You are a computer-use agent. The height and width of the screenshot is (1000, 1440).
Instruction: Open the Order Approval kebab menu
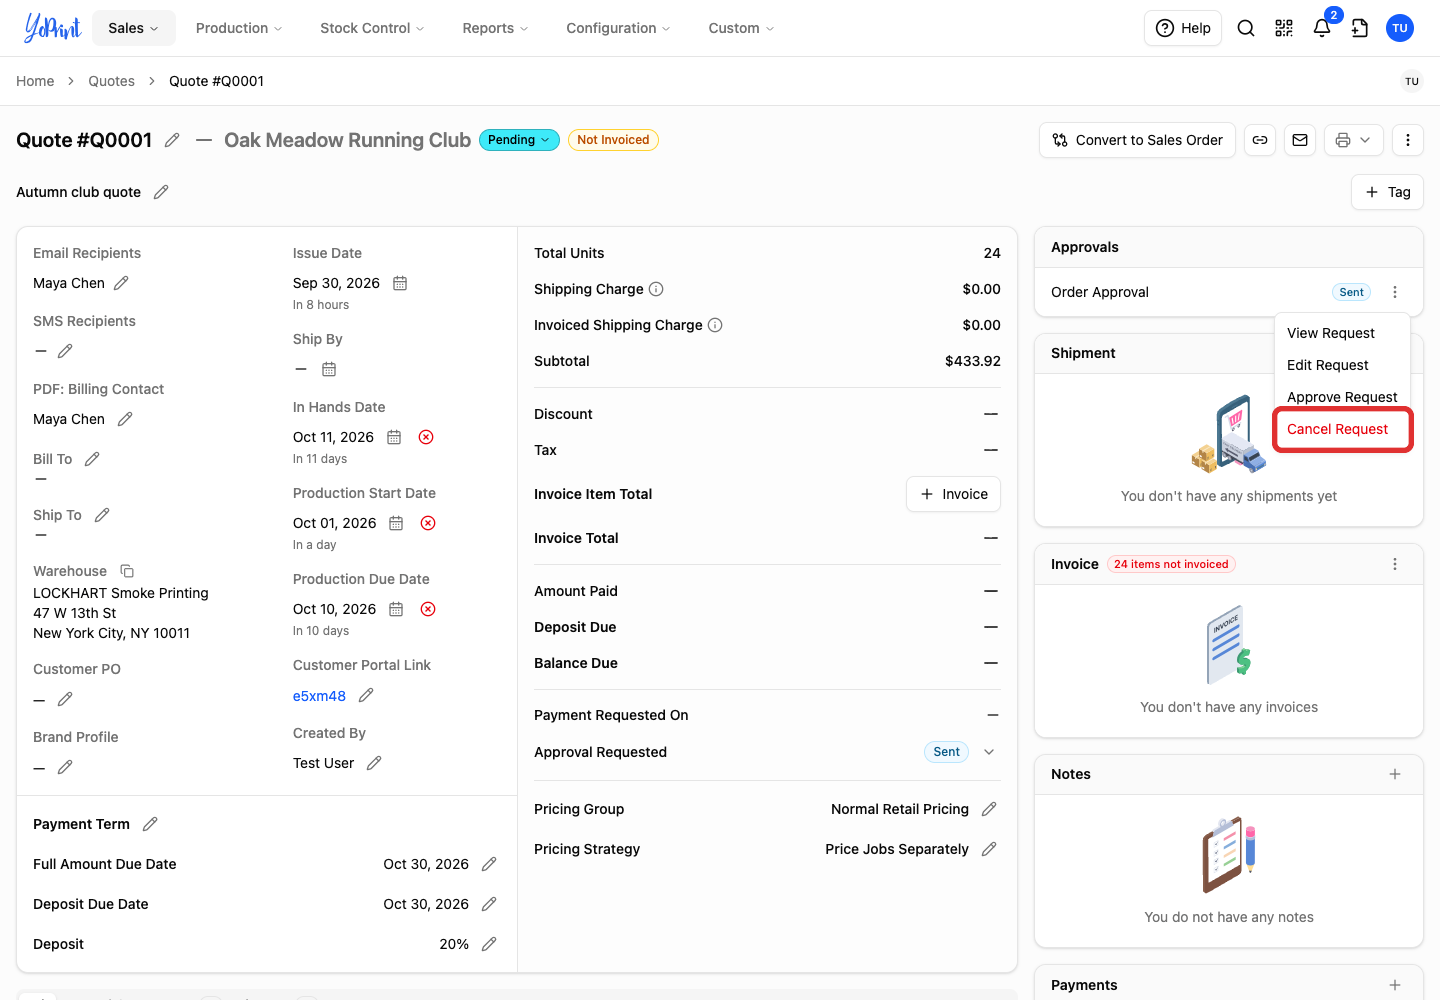(1395, 292)
